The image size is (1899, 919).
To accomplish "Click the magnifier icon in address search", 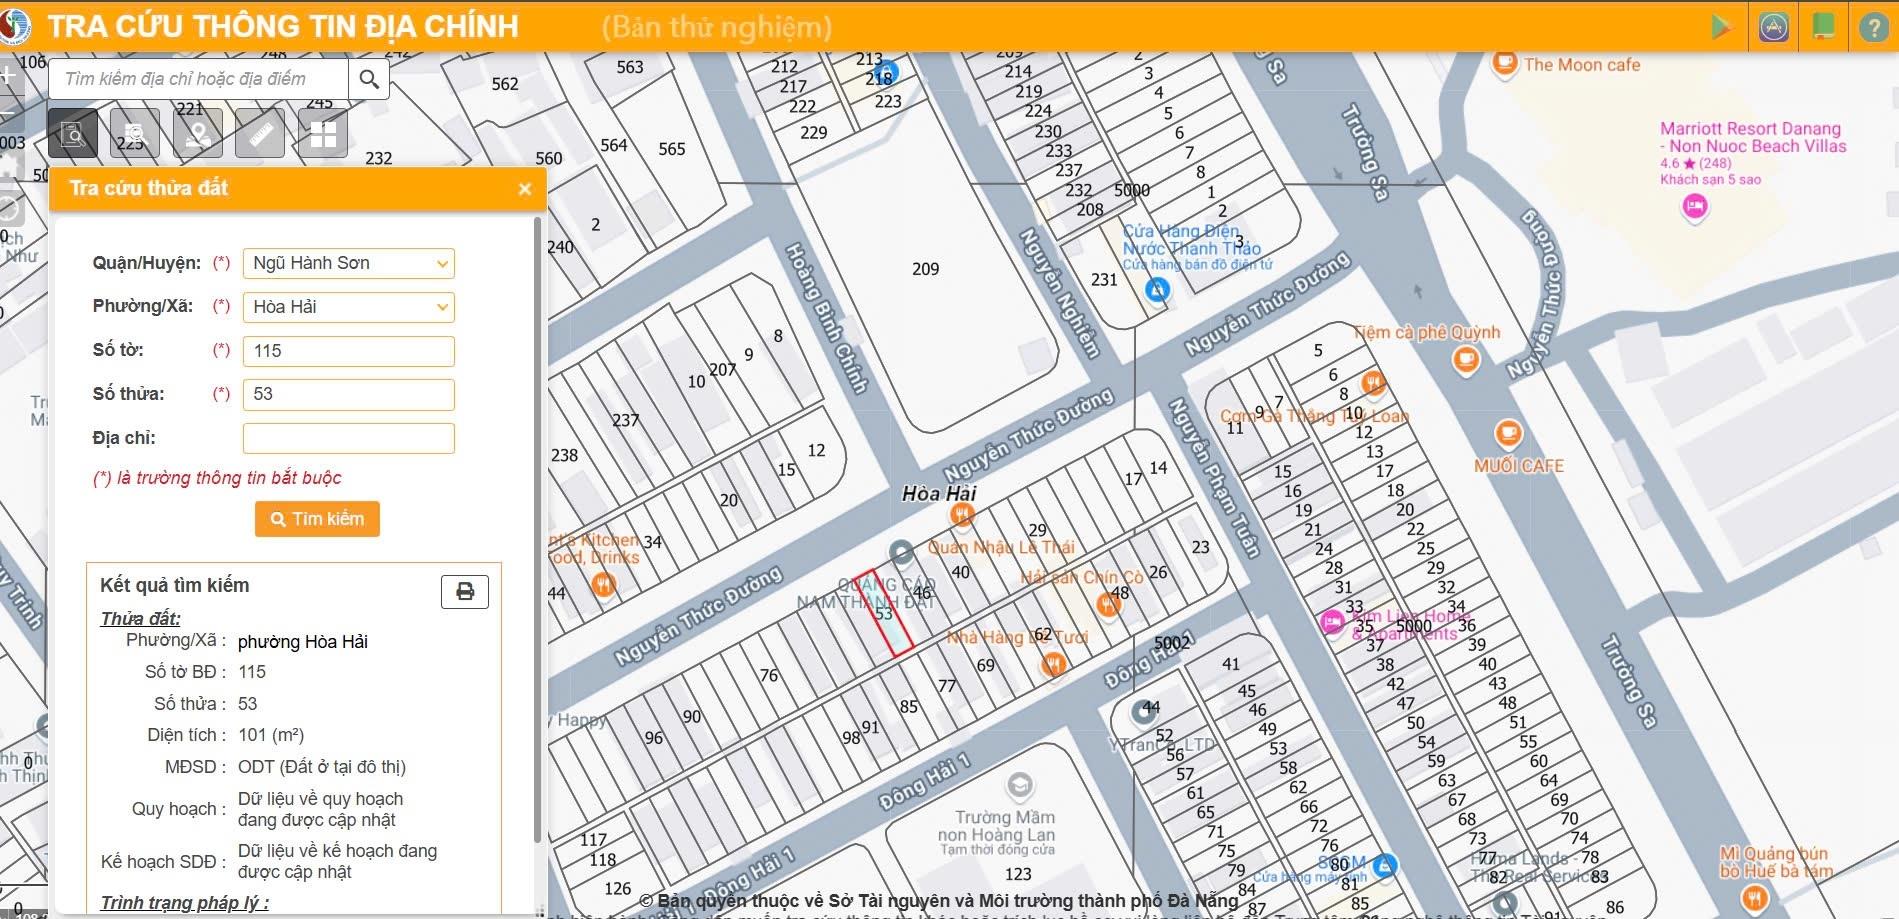I will pyautogui.click(x=369, y=79).
